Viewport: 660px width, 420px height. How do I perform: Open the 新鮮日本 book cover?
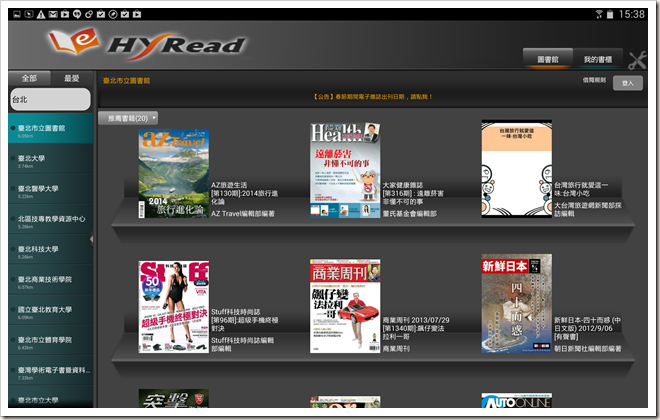(516, 303)
